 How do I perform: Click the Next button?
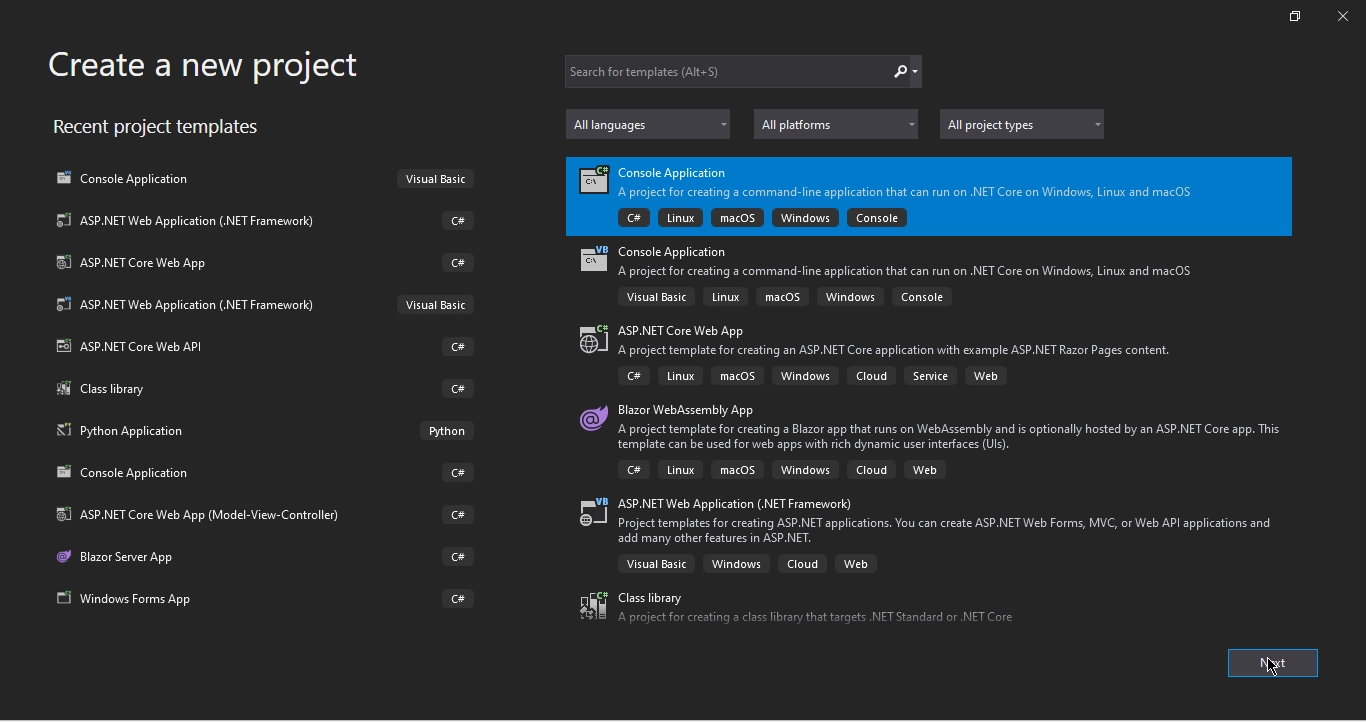1272,664
